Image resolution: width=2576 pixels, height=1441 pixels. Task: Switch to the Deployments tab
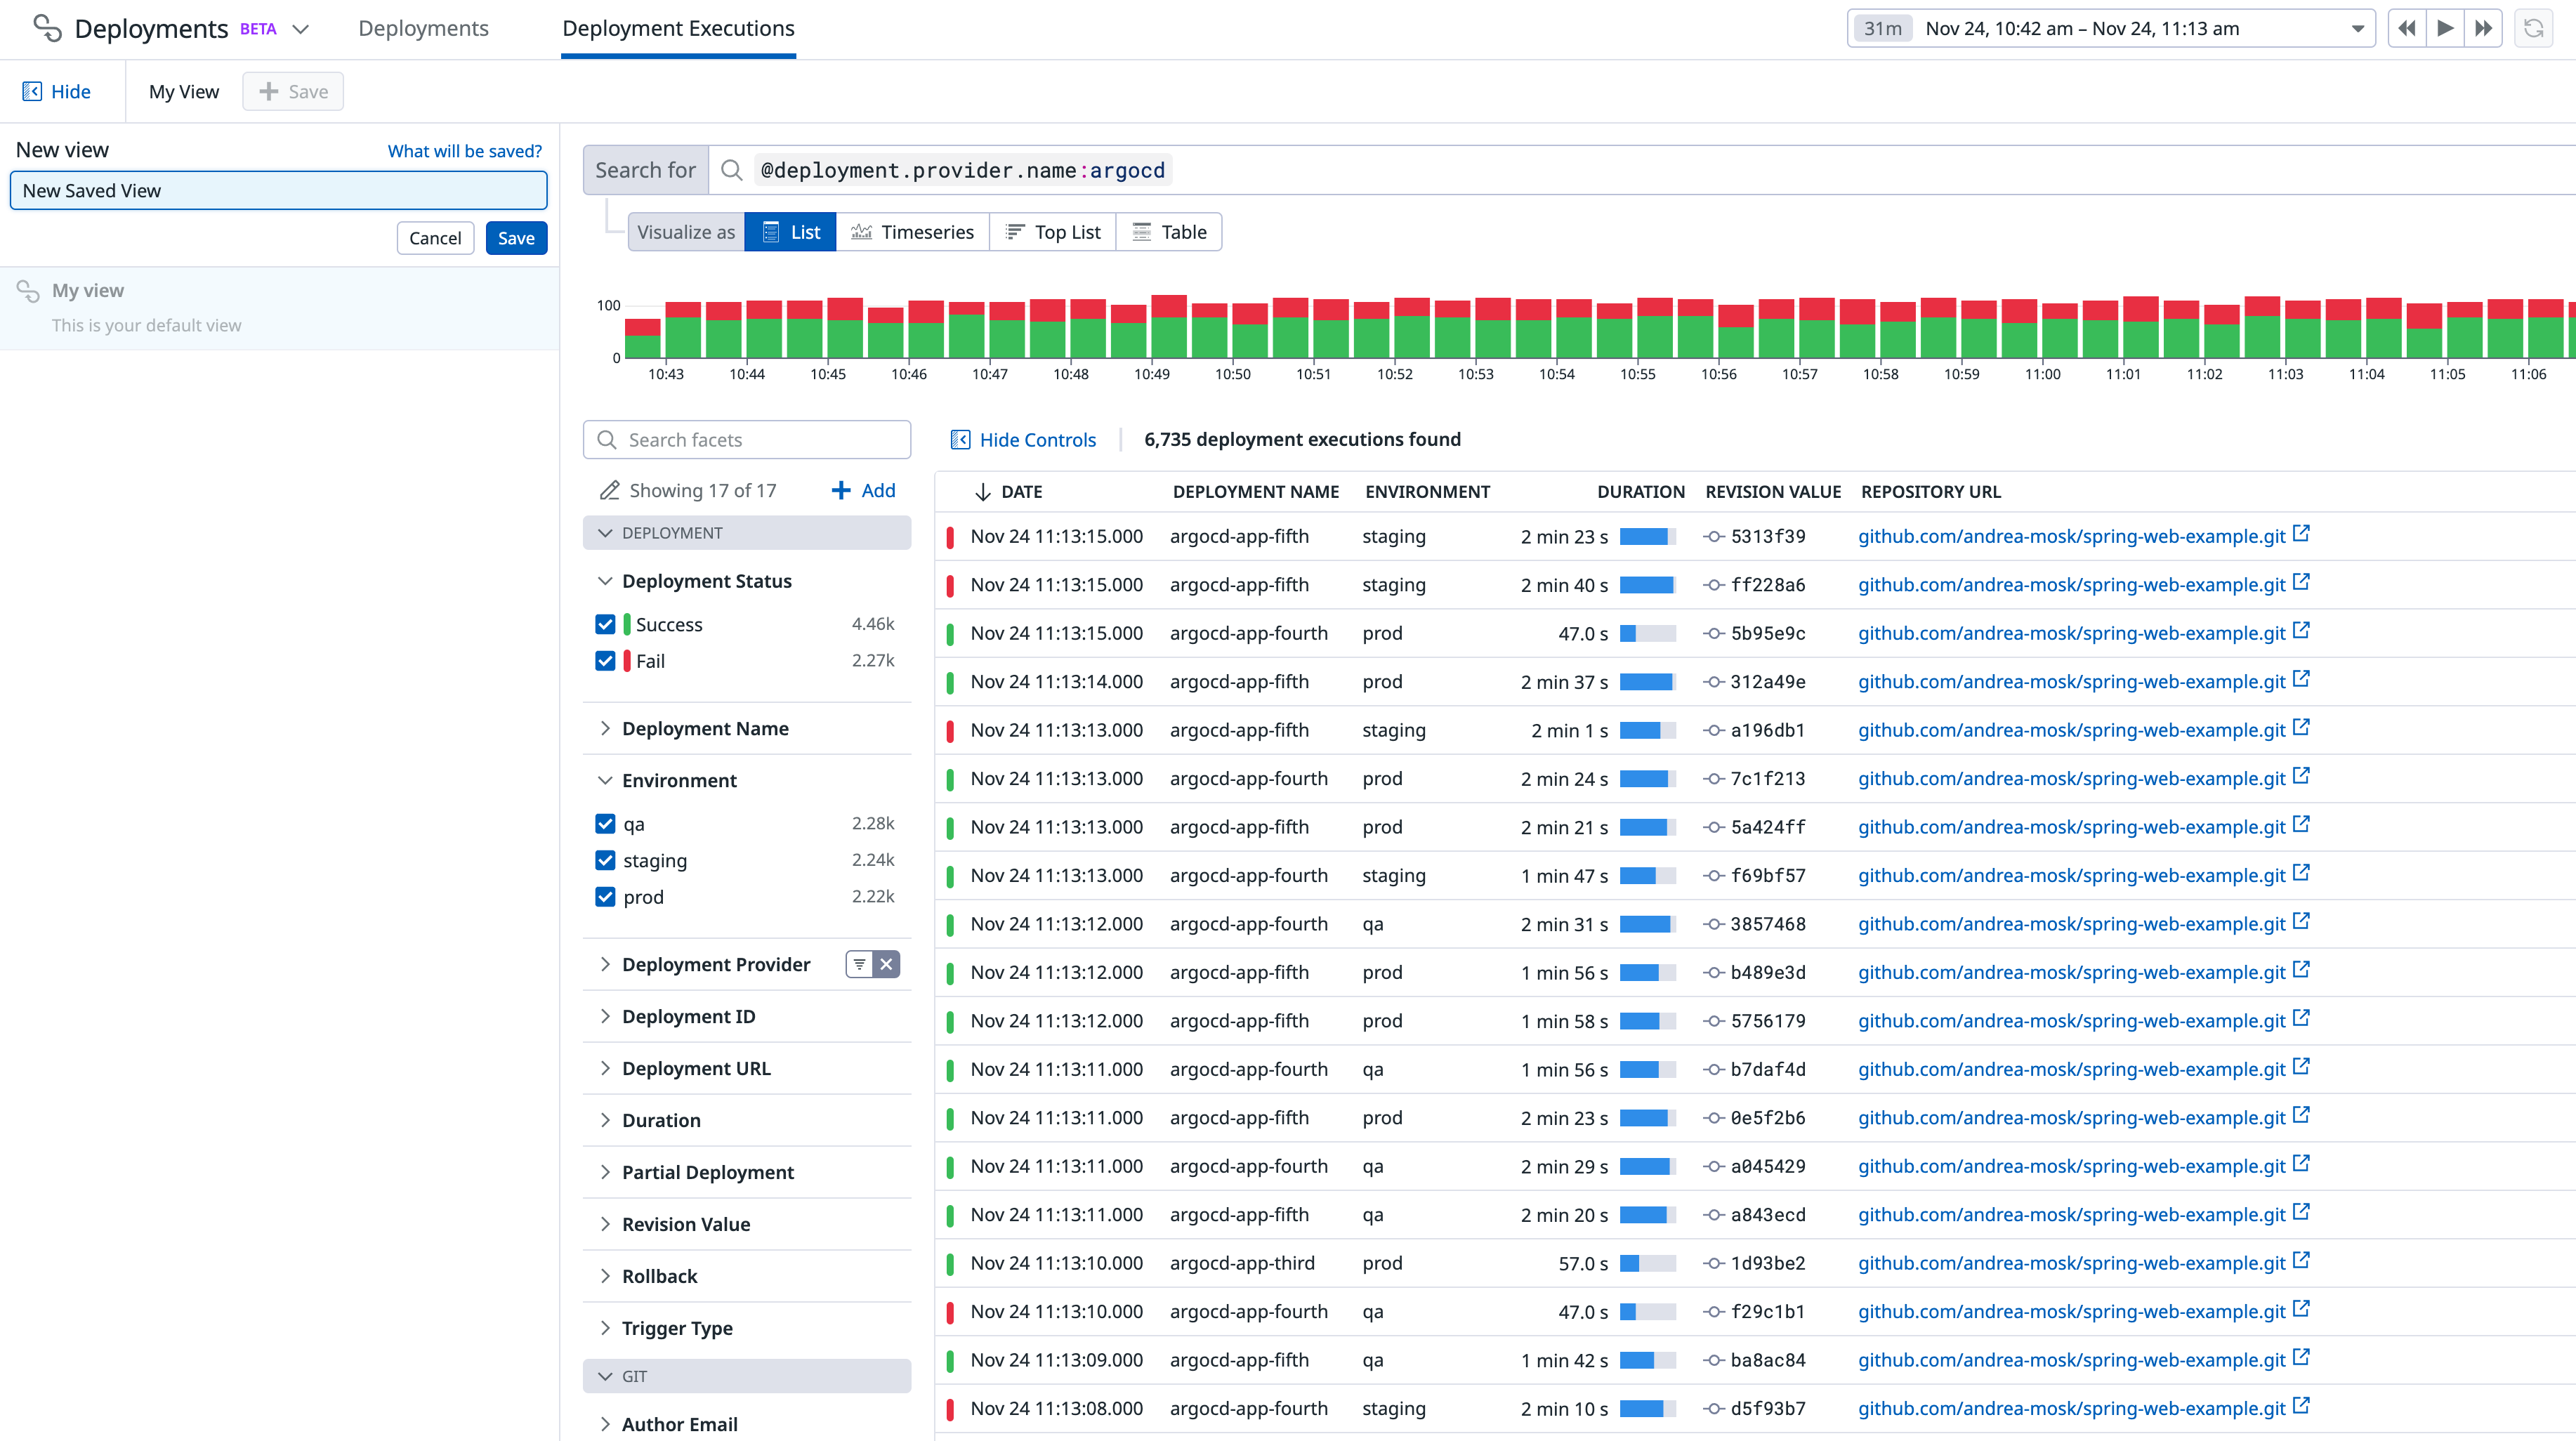click(x=423, y=28)
